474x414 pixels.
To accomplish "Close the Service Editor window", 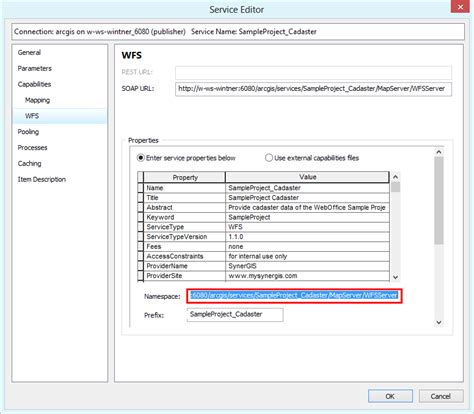I will (460, 7).
